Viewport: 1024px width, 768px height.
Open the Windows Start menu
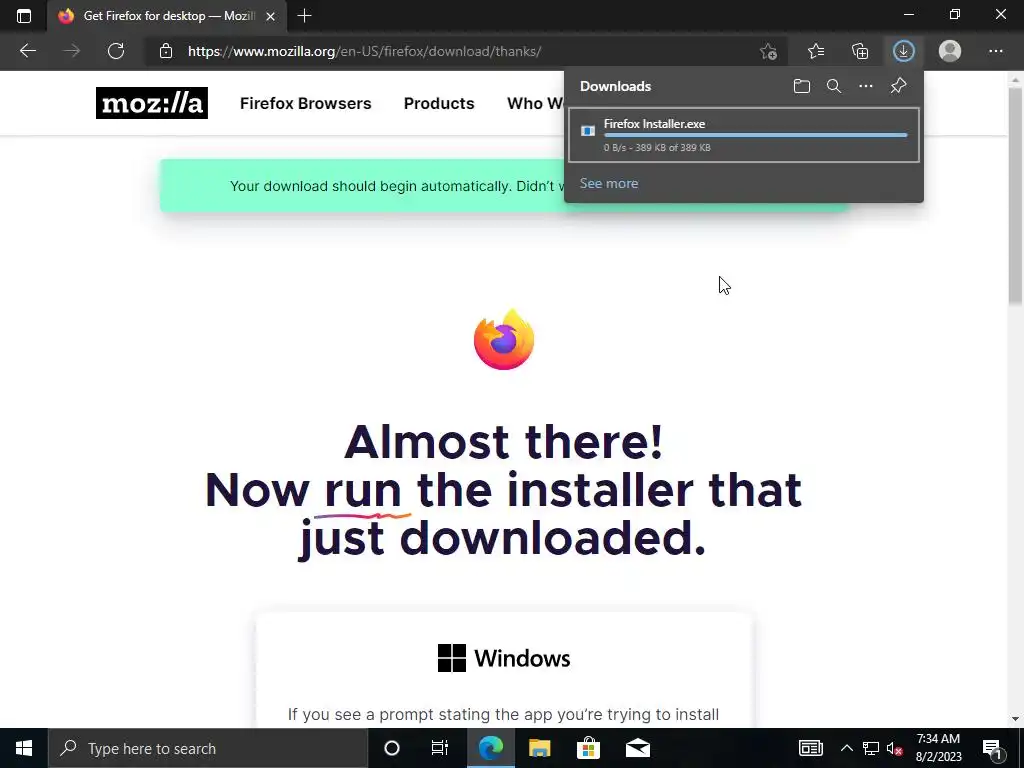pyautogui.click(x=24, y=748)
